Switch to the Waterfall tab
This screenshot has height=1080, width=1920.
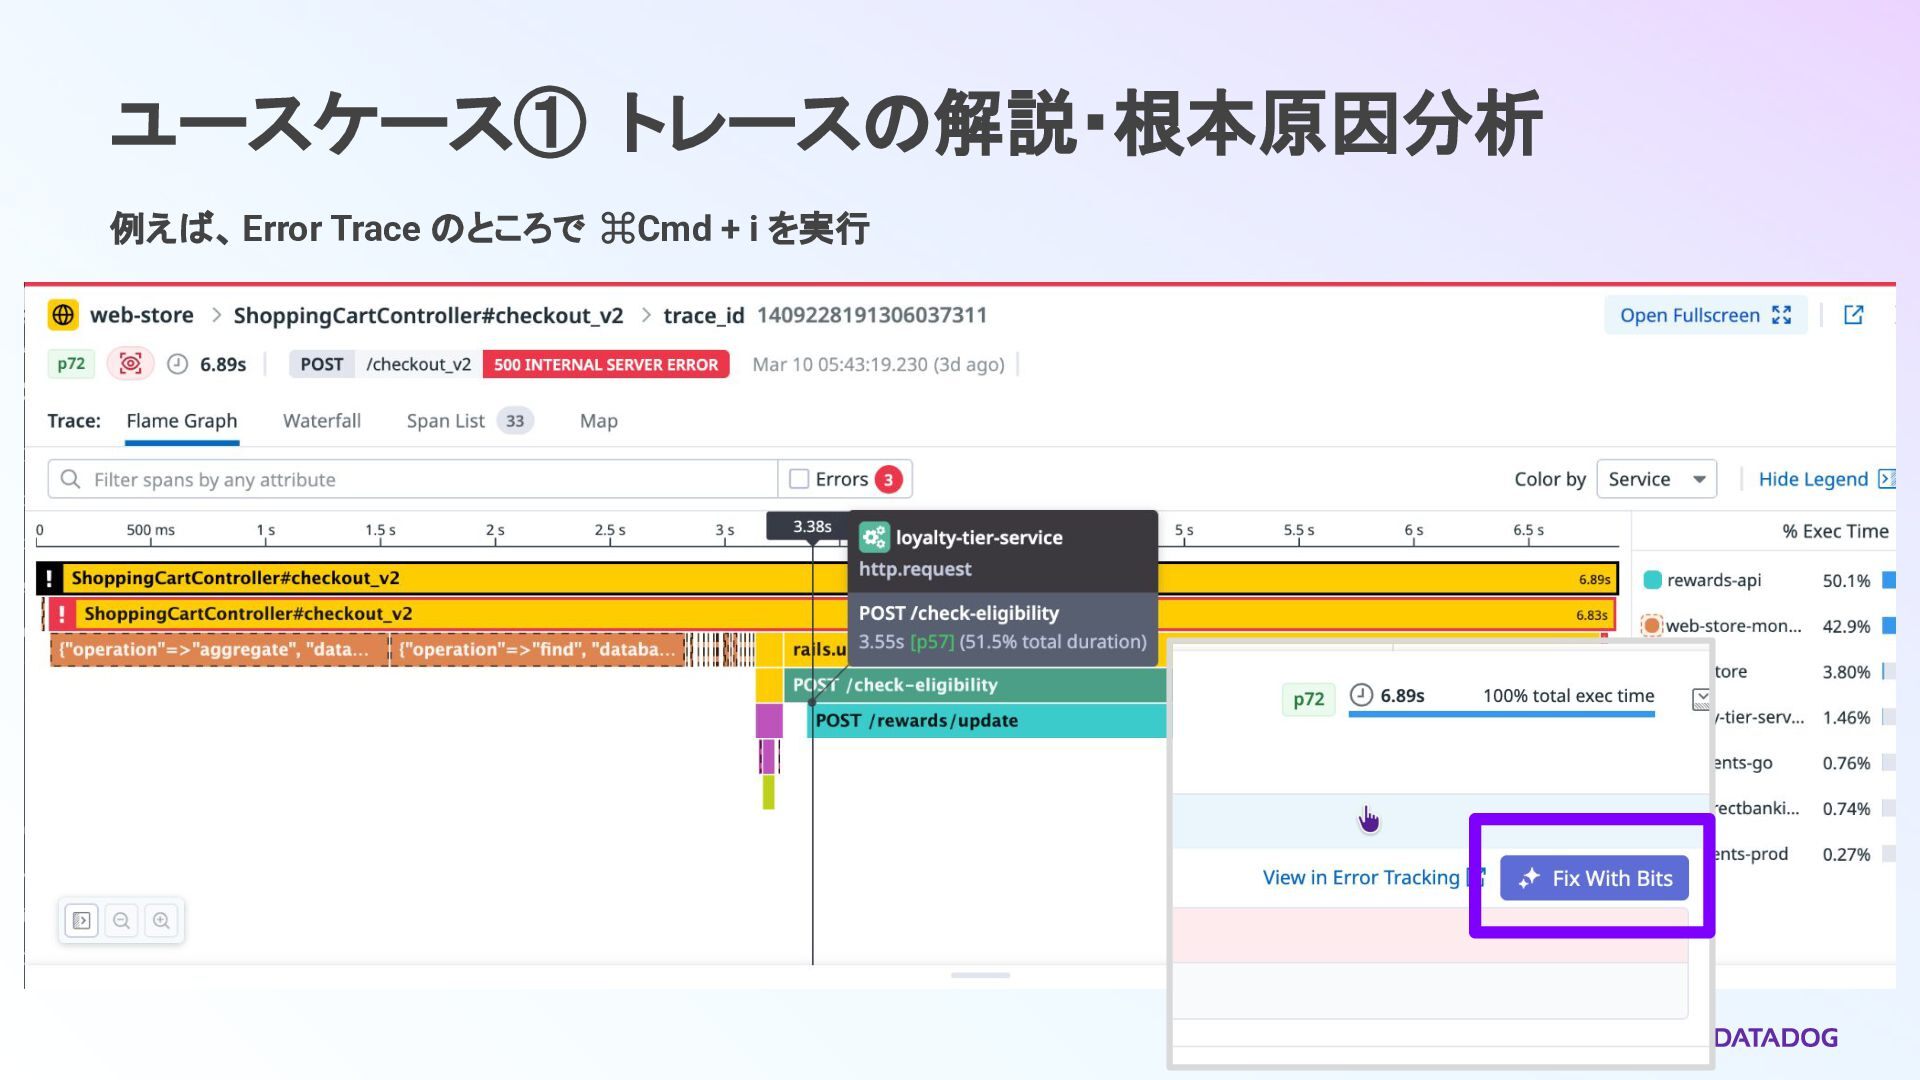321,421
